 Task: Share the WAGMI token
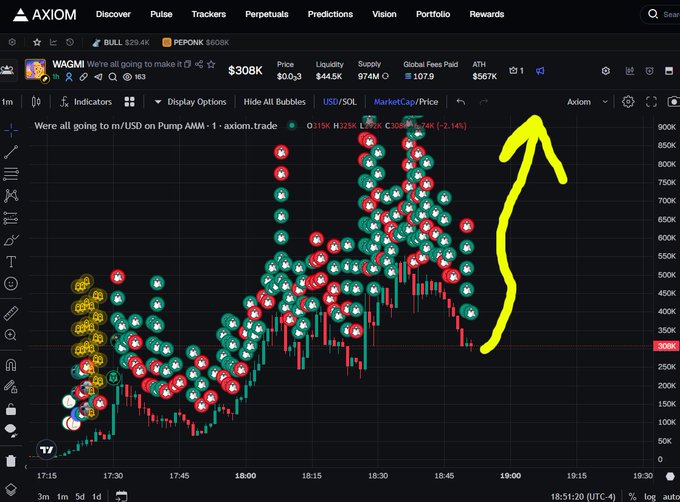tap(199, 64)
